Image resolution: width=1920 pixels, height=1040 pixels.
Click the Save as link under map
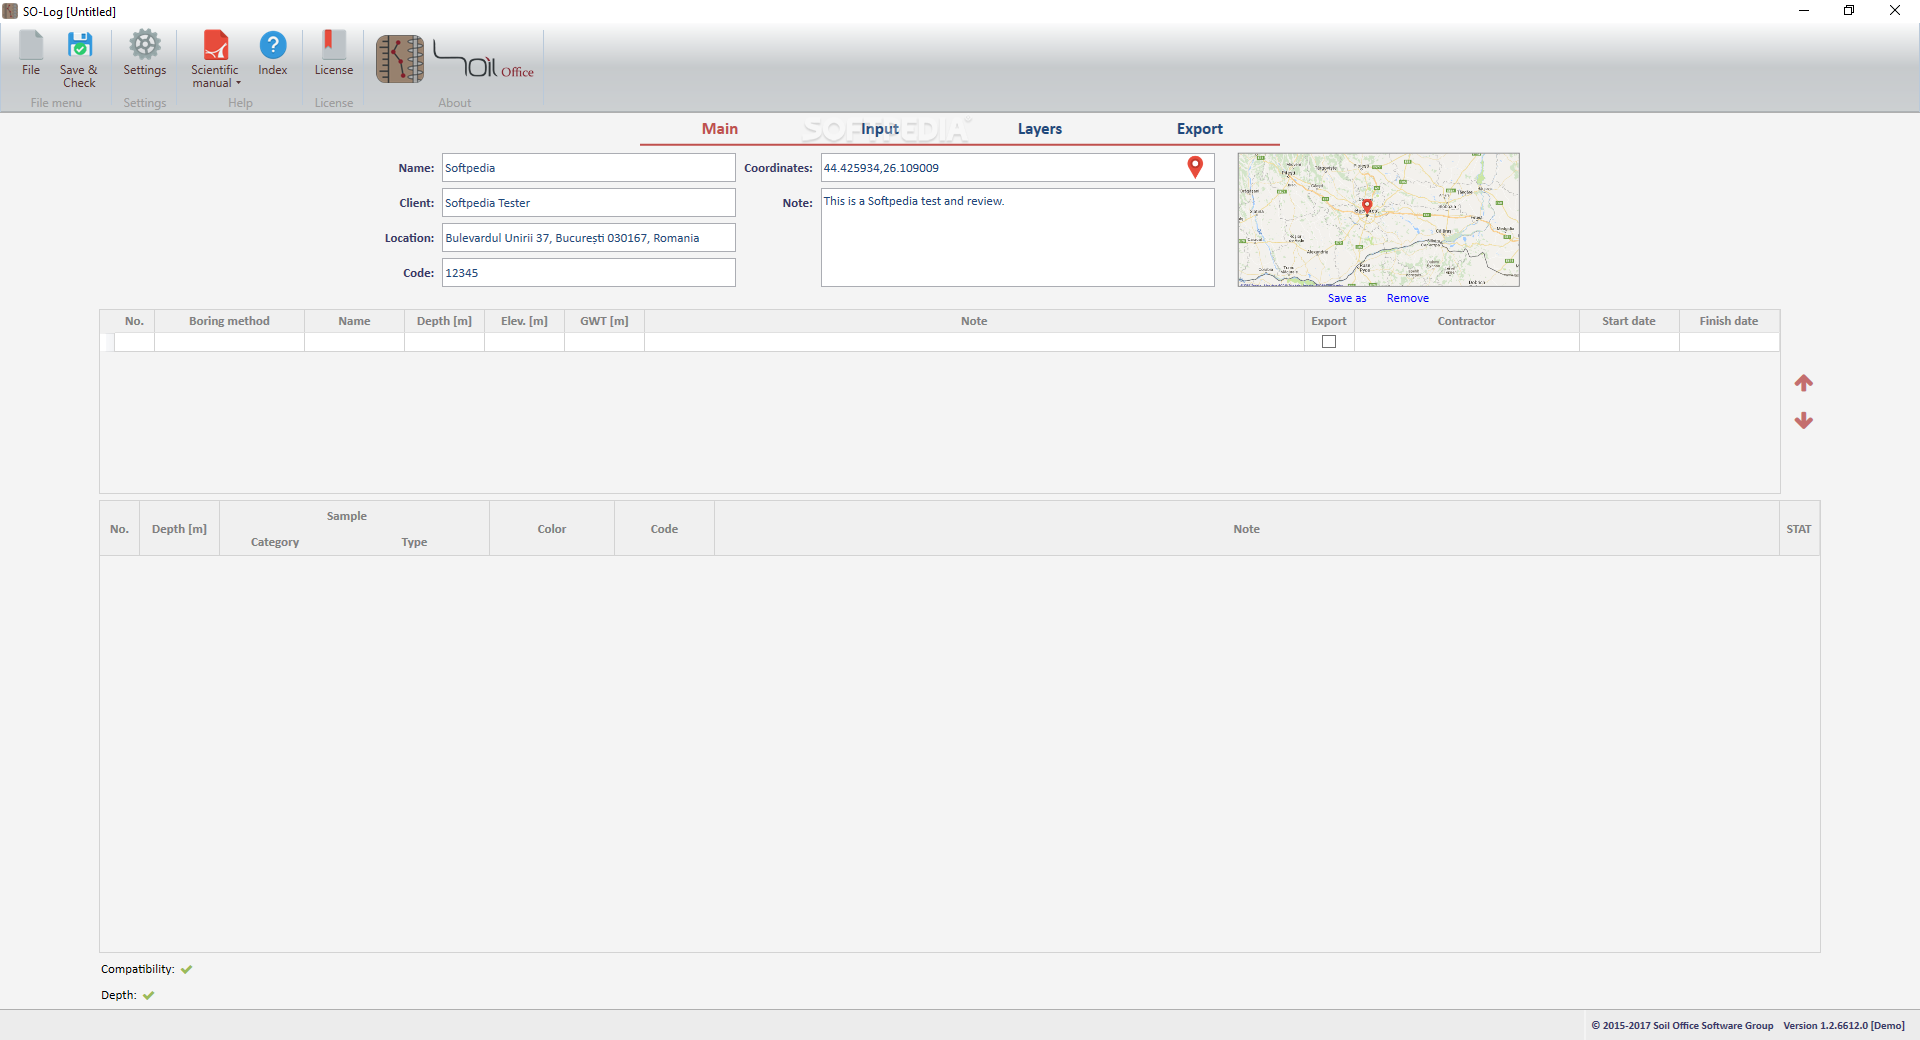click(1346, 298)
